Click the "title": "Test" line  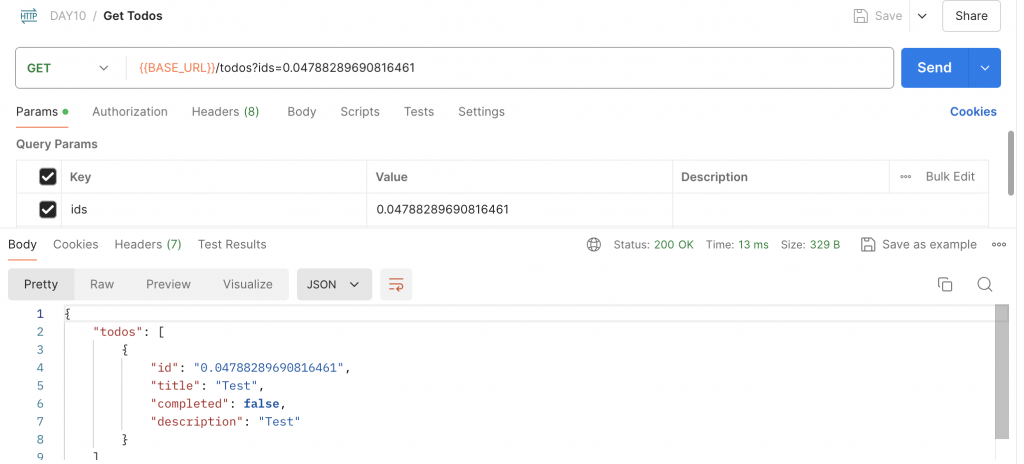point(207,386)
